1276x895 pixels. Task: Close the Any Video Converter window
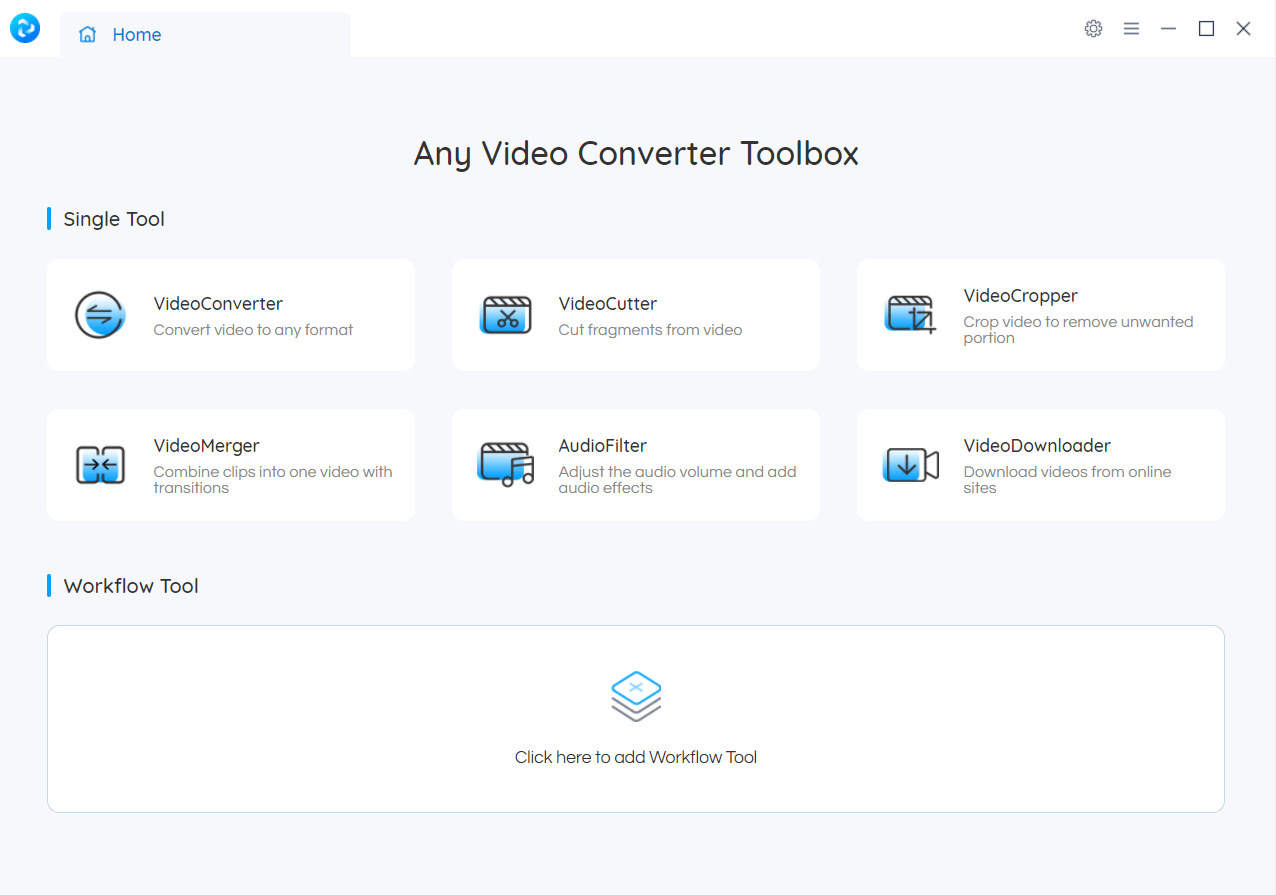coord(1243,29)
